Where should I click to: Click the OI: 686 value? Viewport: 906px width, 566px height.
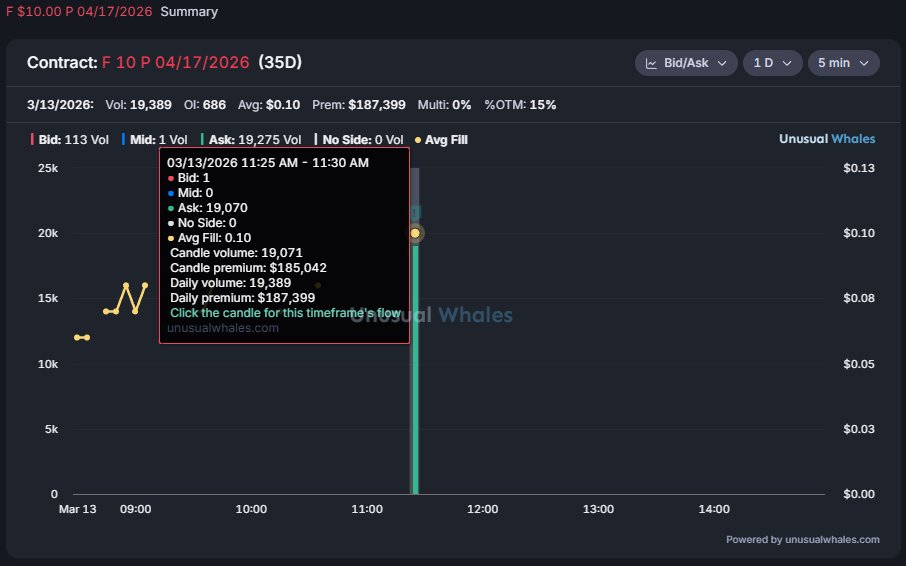205,105
